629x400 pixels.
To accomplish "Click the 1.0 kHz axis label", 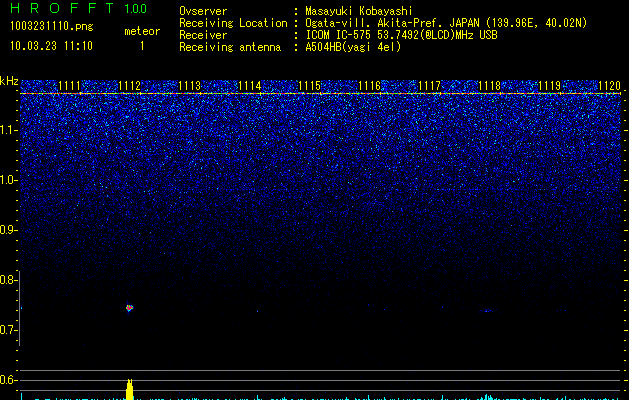I will coord(8,180).
